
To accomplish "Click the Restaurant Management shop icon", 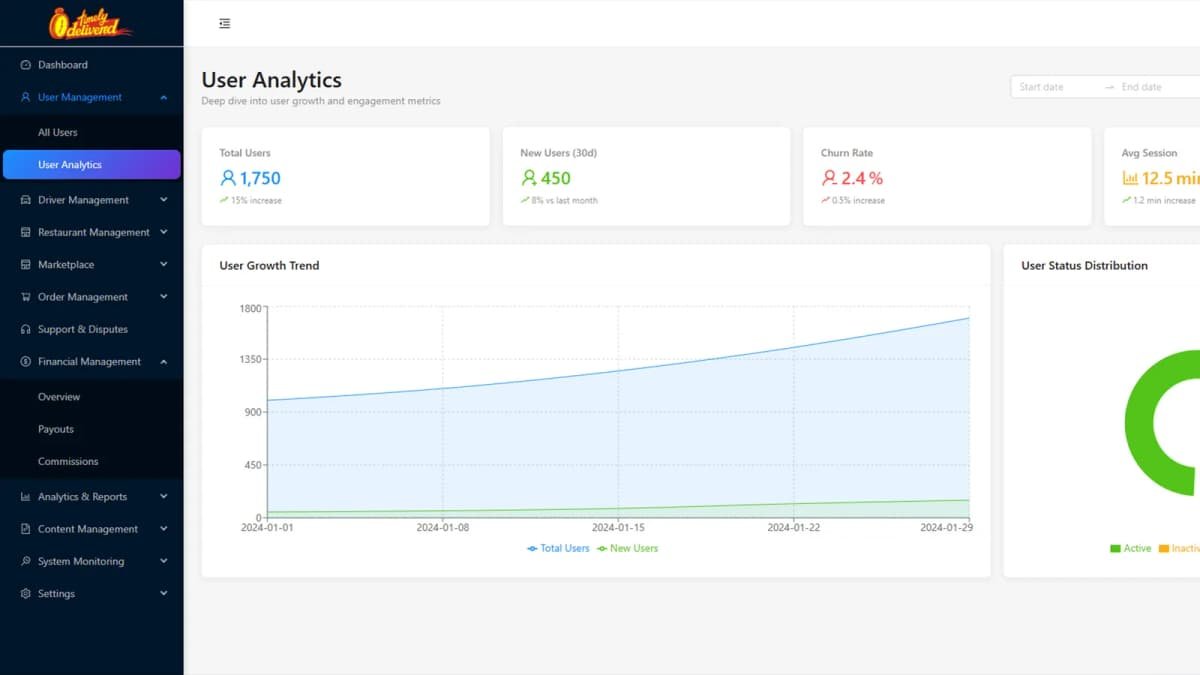I will pos(26,232).
